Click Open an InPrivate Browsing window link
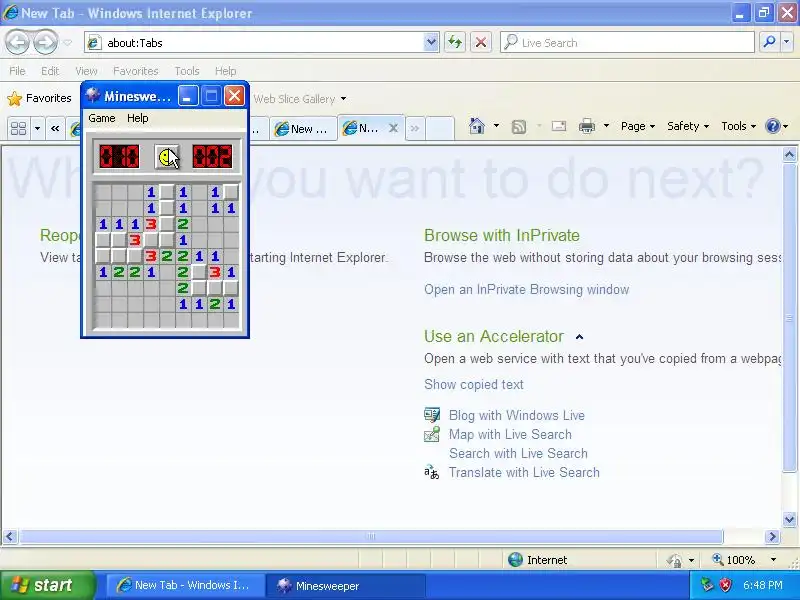Screen dimensions: 800x600 pos(527,289)
